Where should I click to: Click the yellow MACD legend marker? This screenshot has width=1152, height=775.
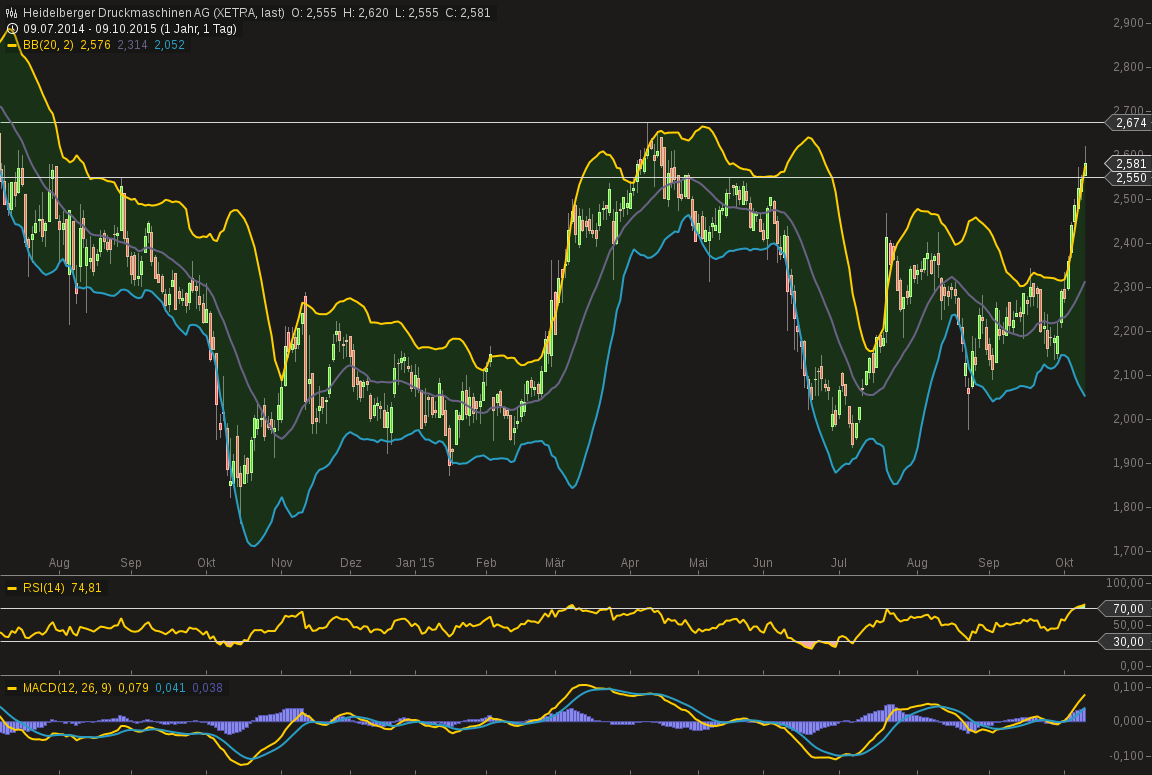point(12,688)
